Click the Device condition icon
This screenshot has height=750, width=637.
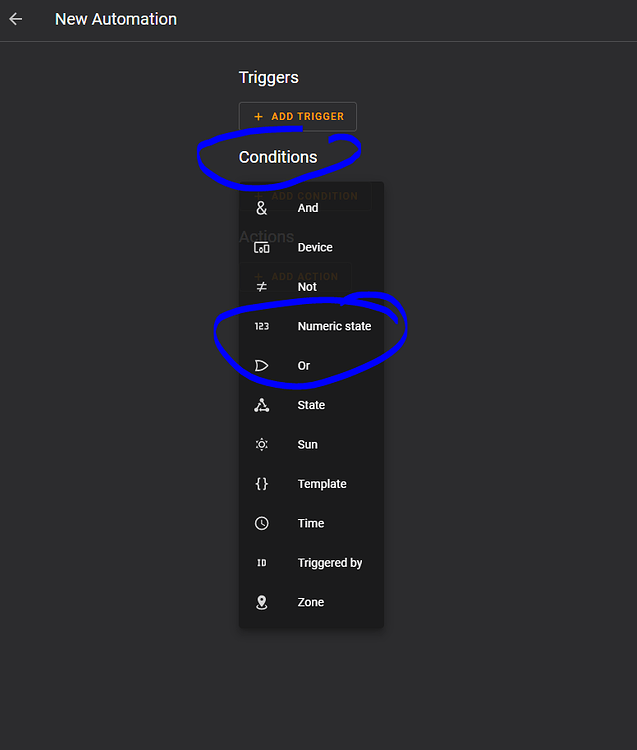pos(262,247)
